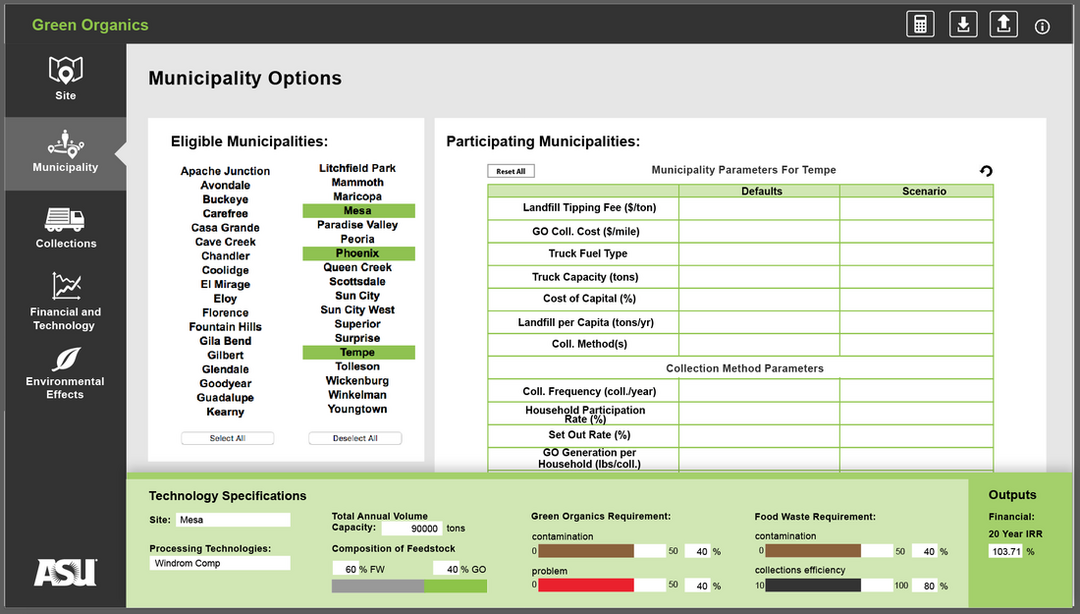Viewport: 1080px width, 614px height.
Task: Click the undo arrow beside the Tempe parameters
Action: (986, 172)
